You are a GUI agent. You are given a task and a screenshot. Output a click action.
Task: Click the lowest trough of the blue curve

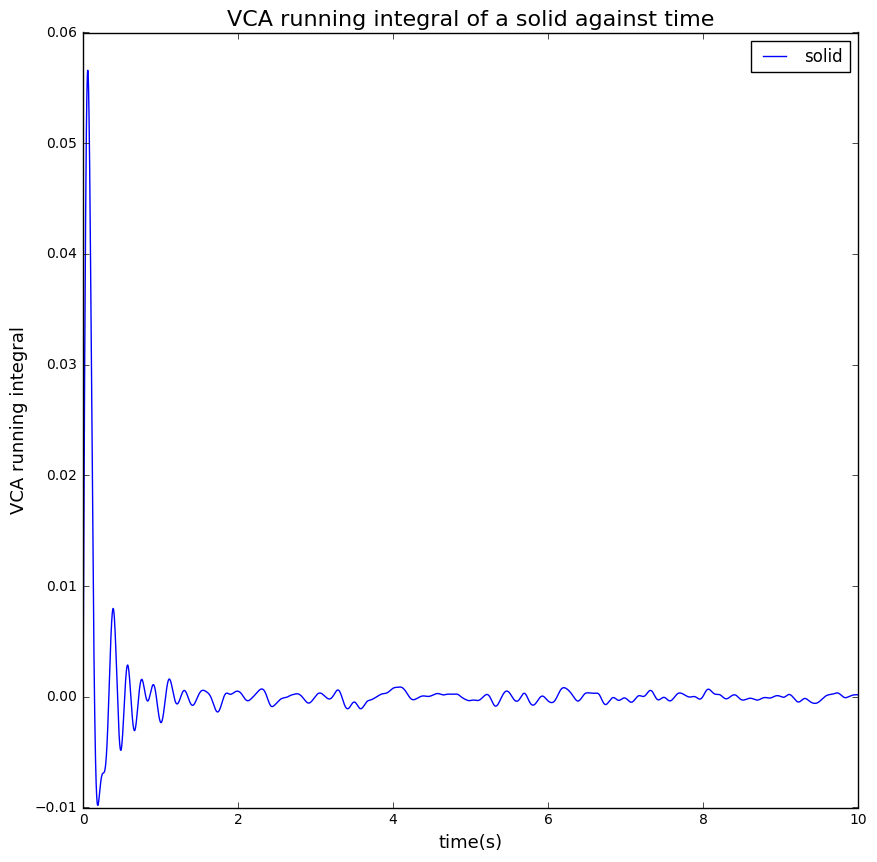[98, 805]
